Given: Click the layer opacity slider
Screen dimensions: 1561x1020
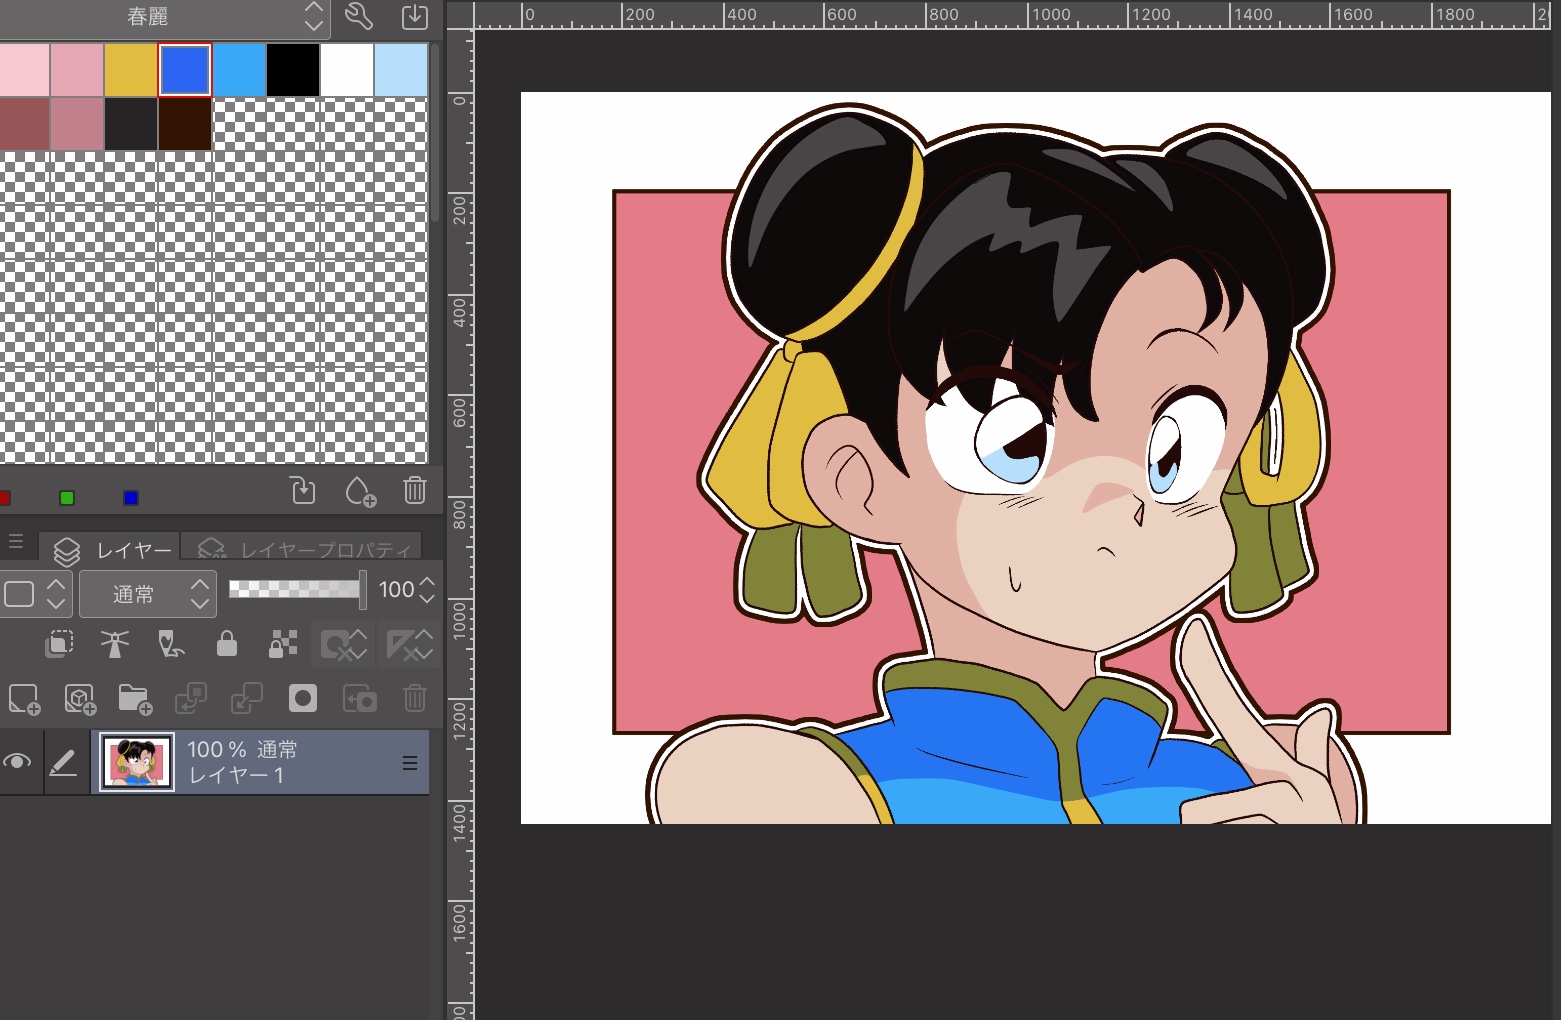Looking at the screenshot, I should (297, 589).
